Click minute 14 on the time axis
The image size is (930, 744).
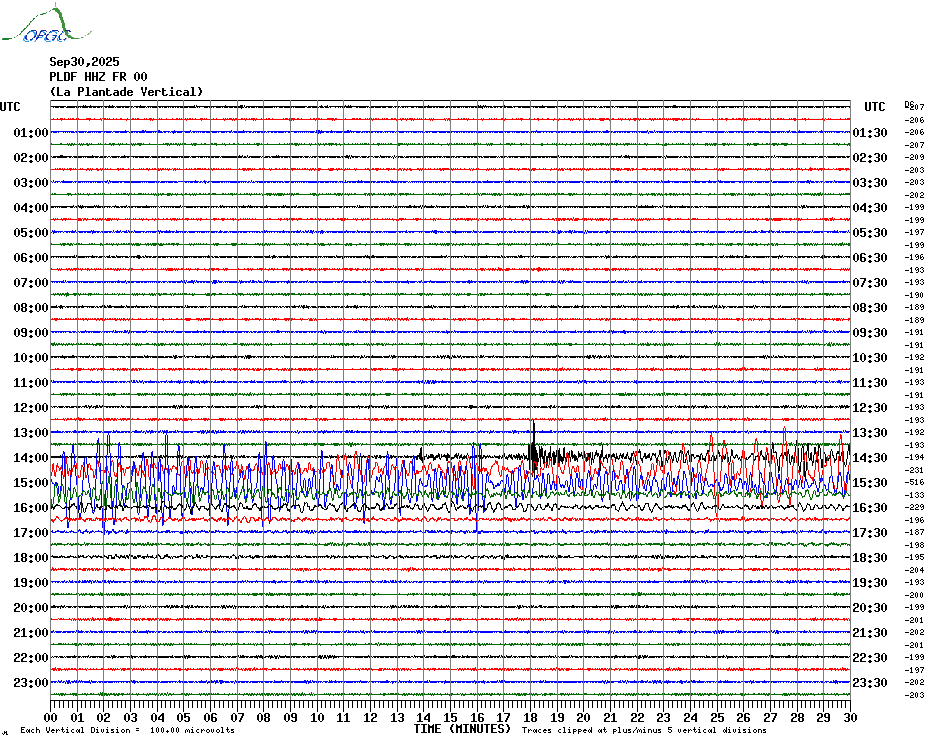click(424, 718)
